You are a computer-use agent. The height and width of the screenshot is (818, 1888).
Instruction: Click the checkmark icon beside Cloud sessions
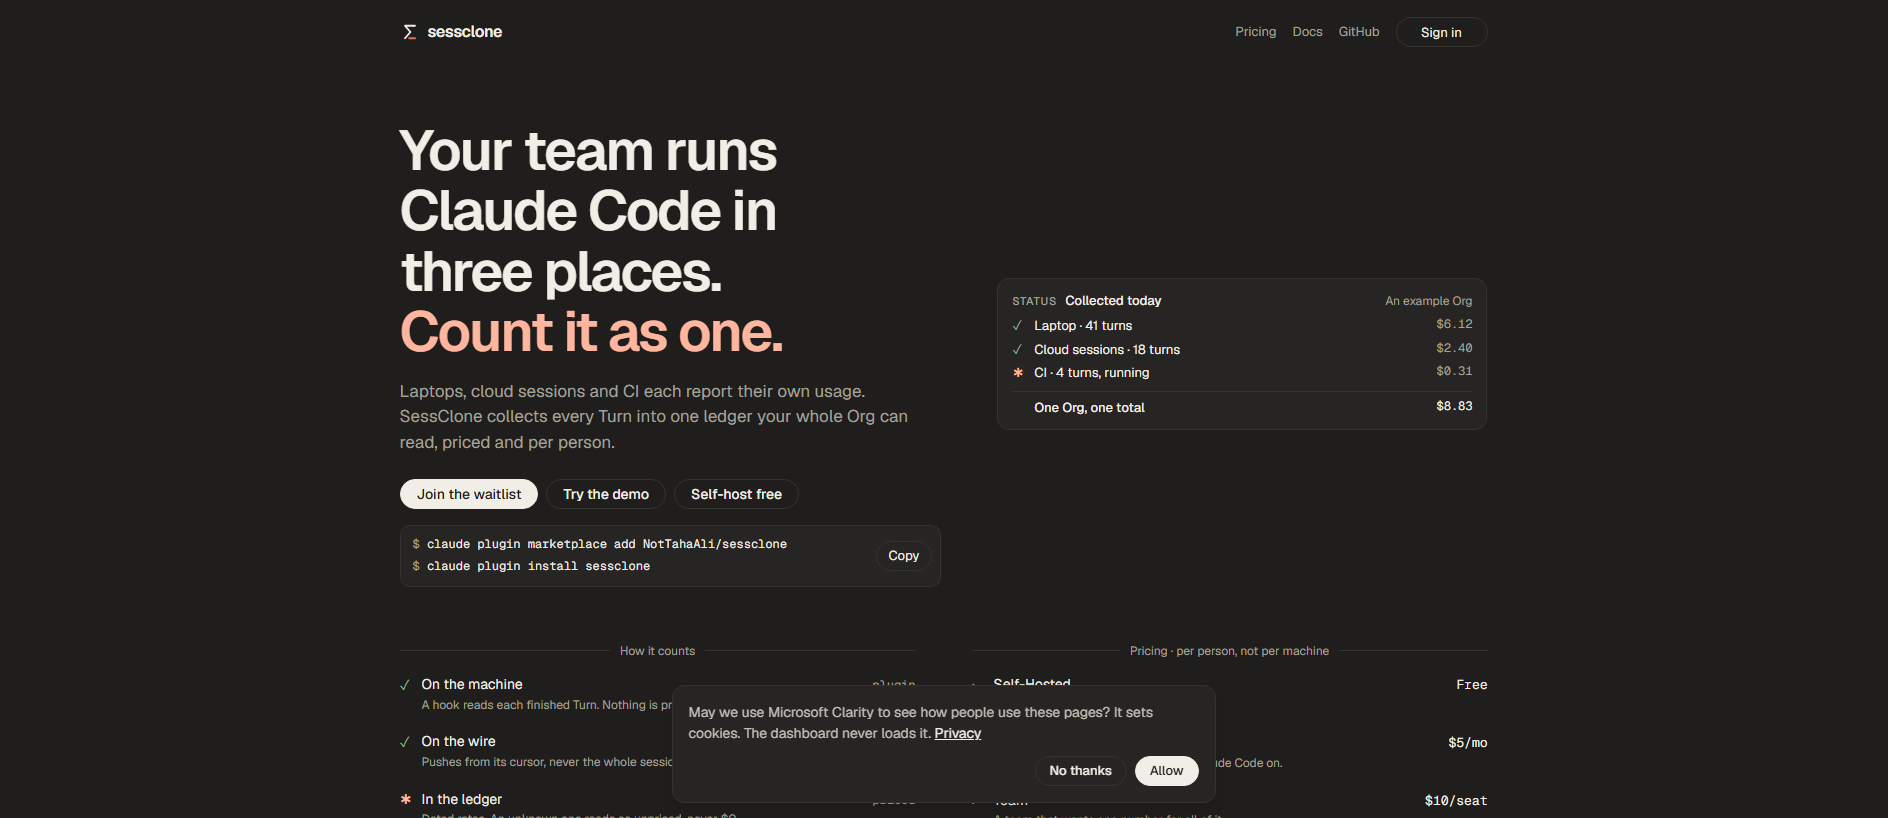[x=1017, y=350]
